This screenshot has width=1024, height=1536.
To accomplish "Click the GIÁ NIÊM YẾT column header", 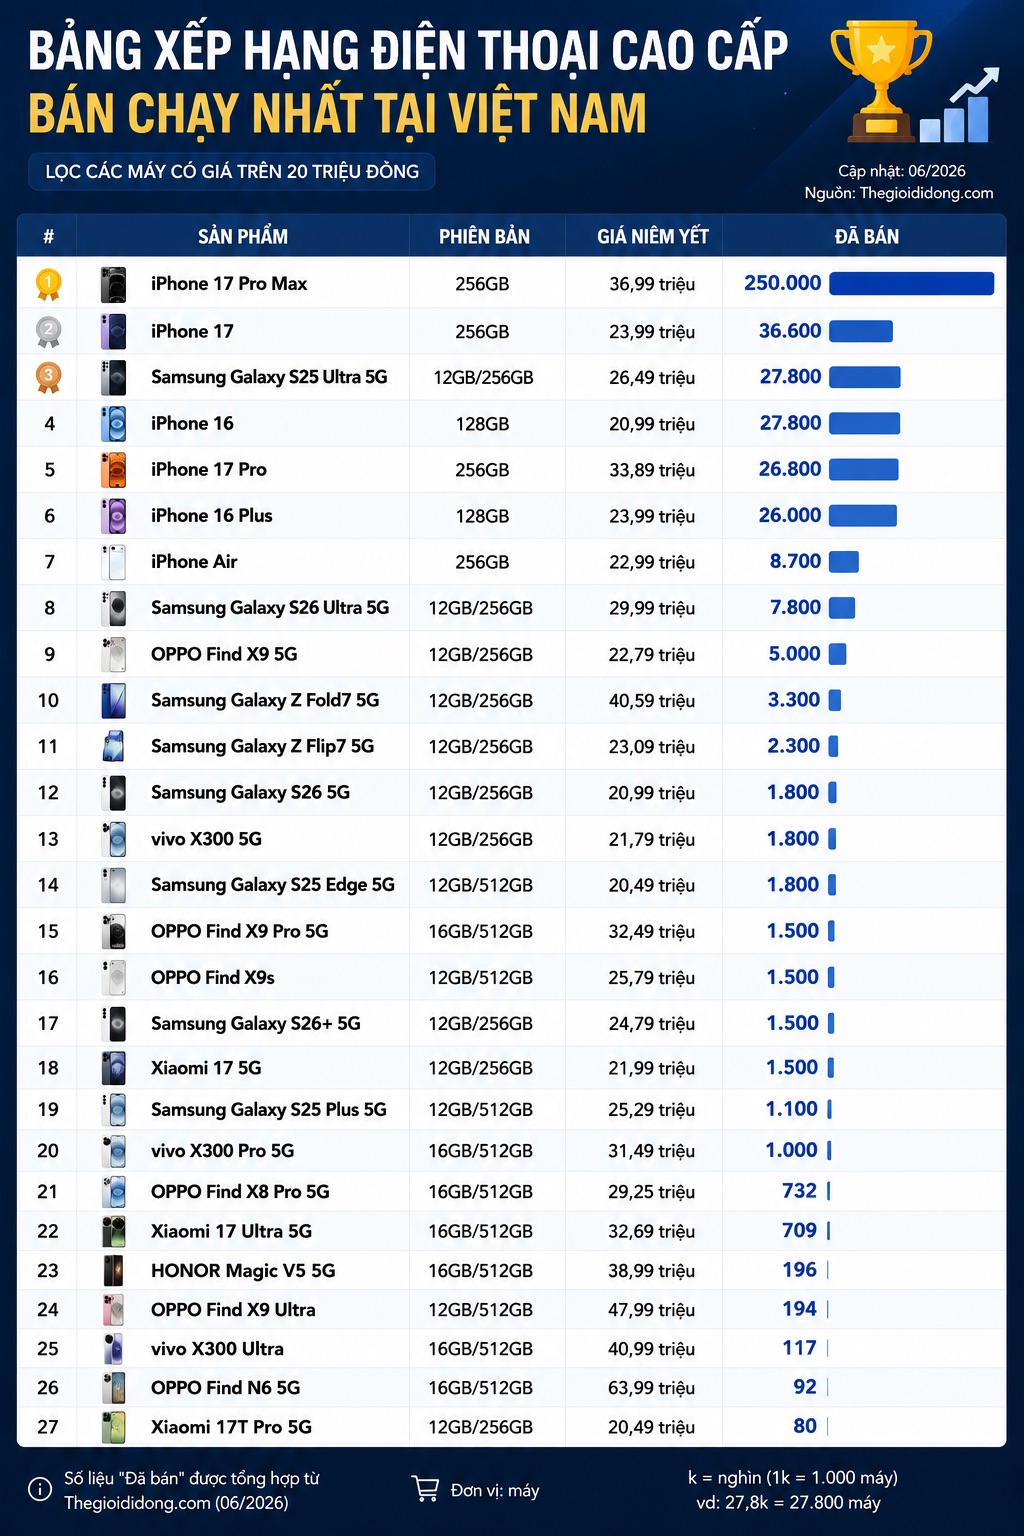I will click(653, 237).
